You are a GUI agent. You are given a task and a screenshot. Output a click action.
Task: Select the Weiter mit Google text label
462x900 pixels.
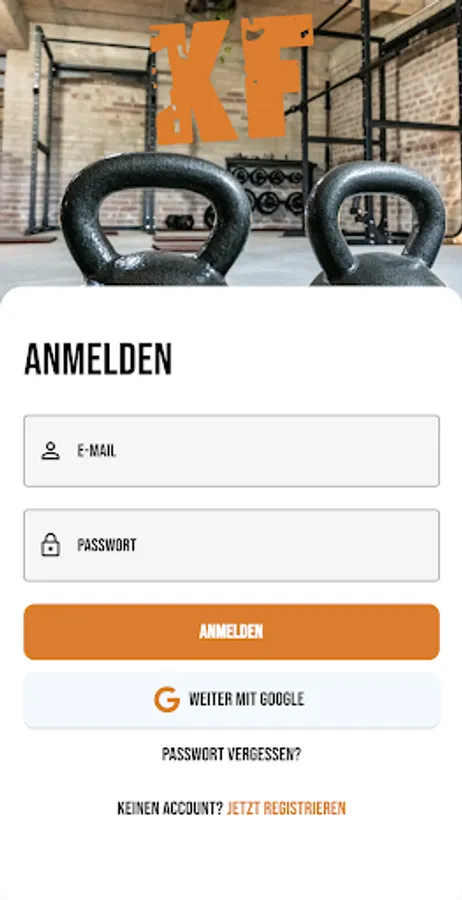click(247, 699)
